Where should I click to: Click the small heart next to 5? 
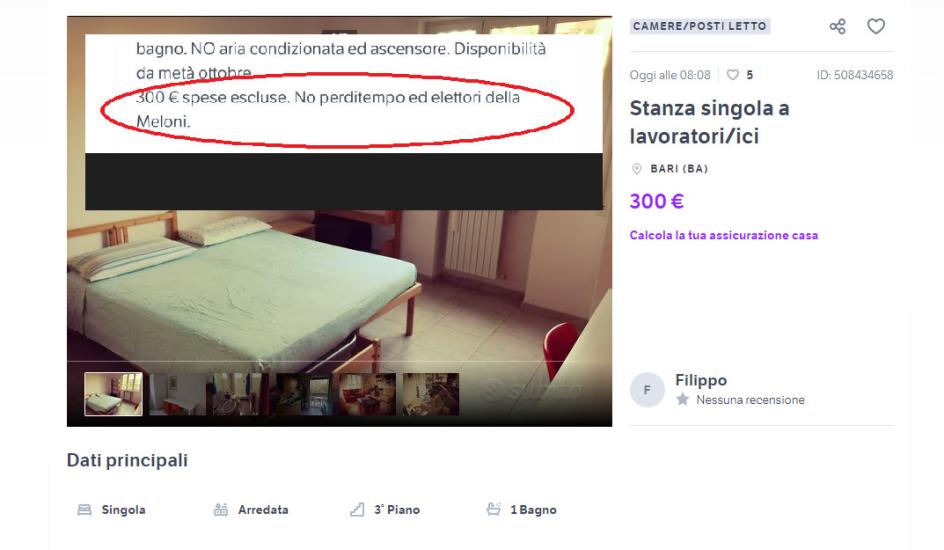732,75
